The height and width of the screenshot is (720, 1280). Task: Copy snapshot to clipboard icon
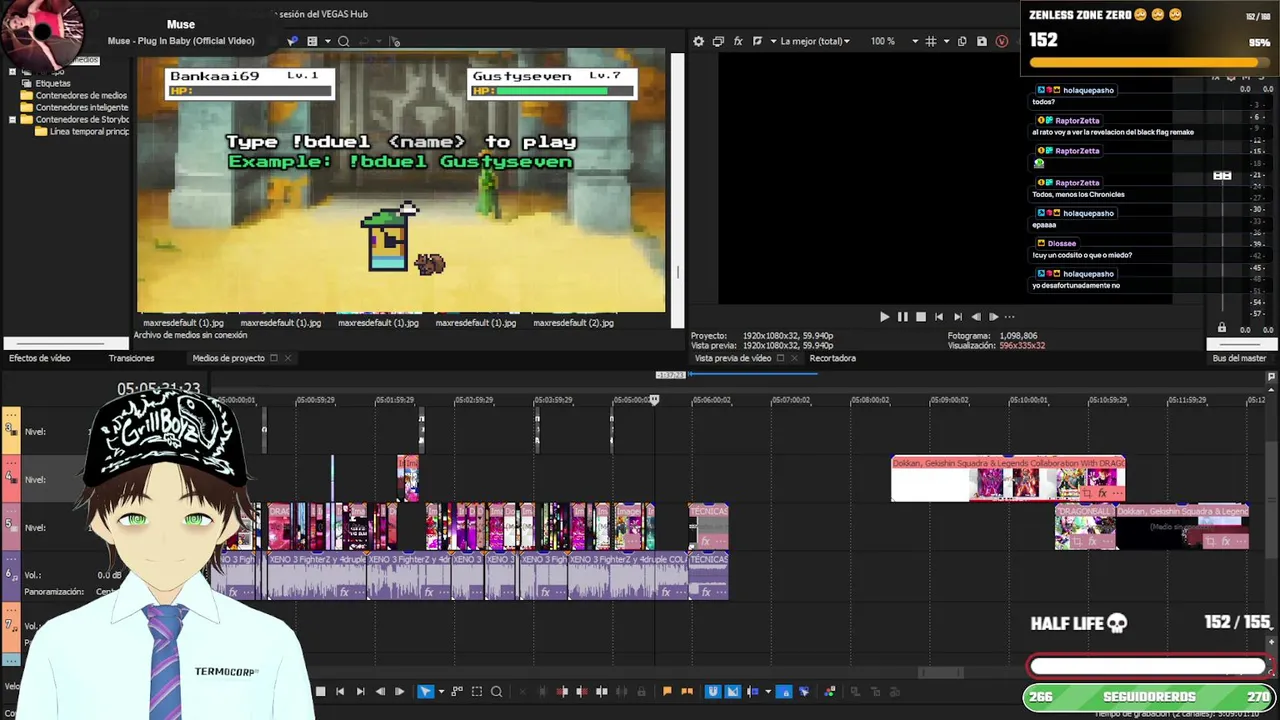(x=962, y=41)
